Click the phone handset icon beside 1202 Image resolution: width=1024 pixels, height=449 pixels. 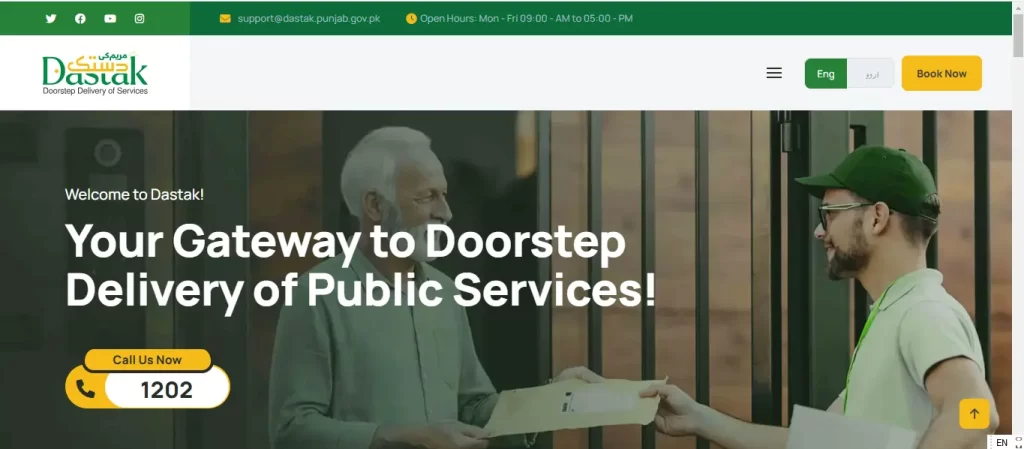(86, 390)
